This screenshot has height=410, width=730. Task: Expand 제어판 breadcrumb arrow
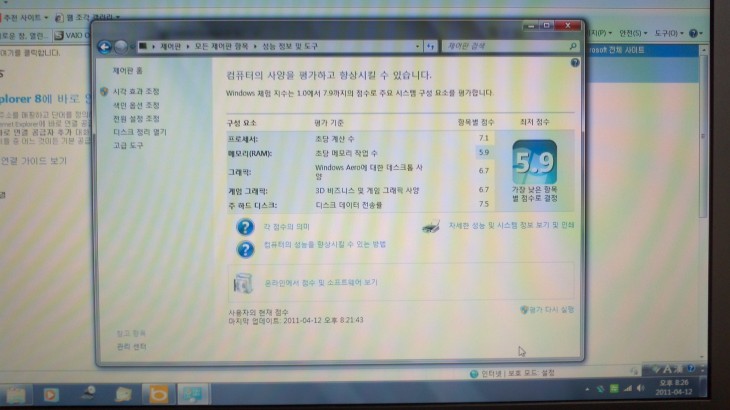tap(188, 47)
